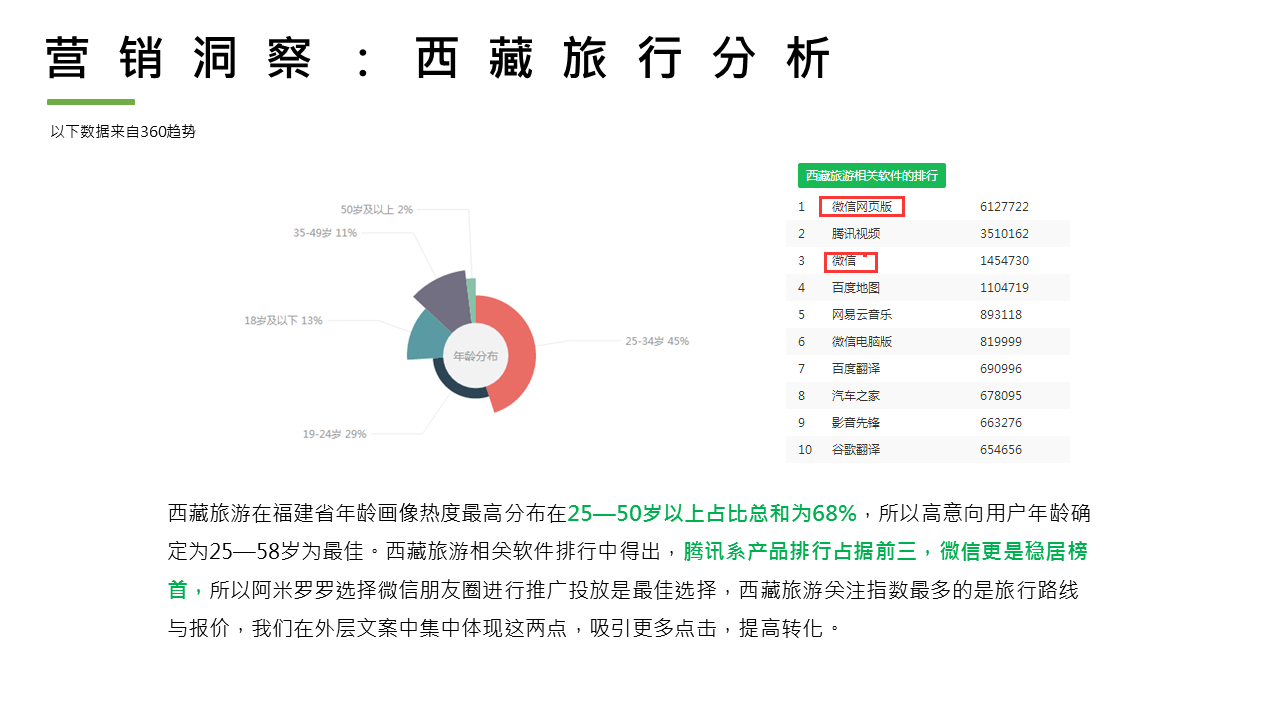Click the 微信电脑版 entry

(x=861, y=342)
